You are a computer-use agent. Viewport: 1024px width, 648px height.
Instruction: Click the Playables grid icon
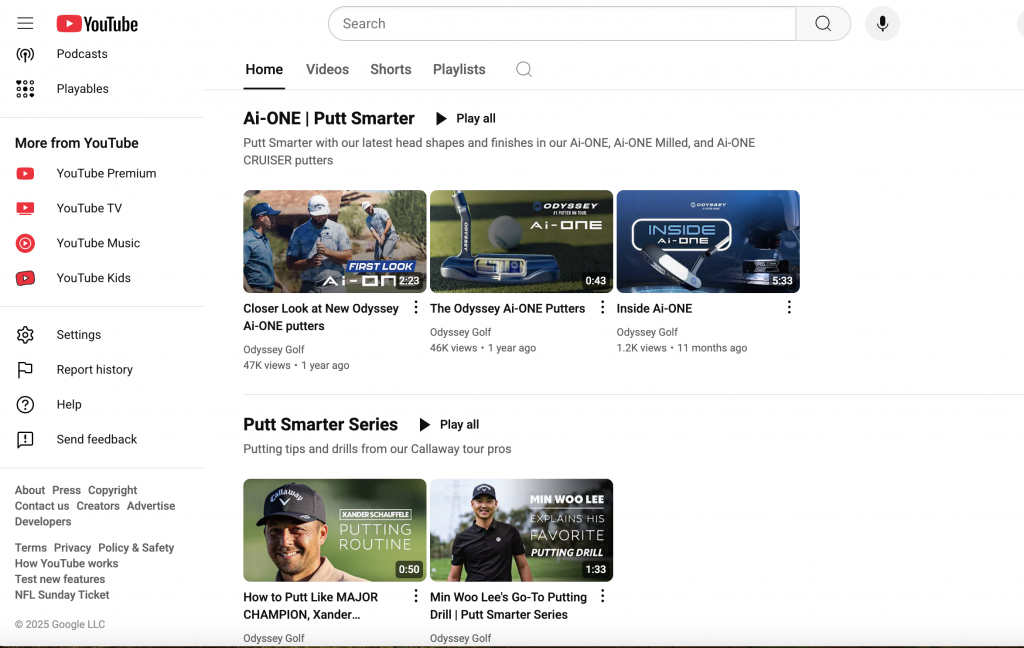pos(25,89)
